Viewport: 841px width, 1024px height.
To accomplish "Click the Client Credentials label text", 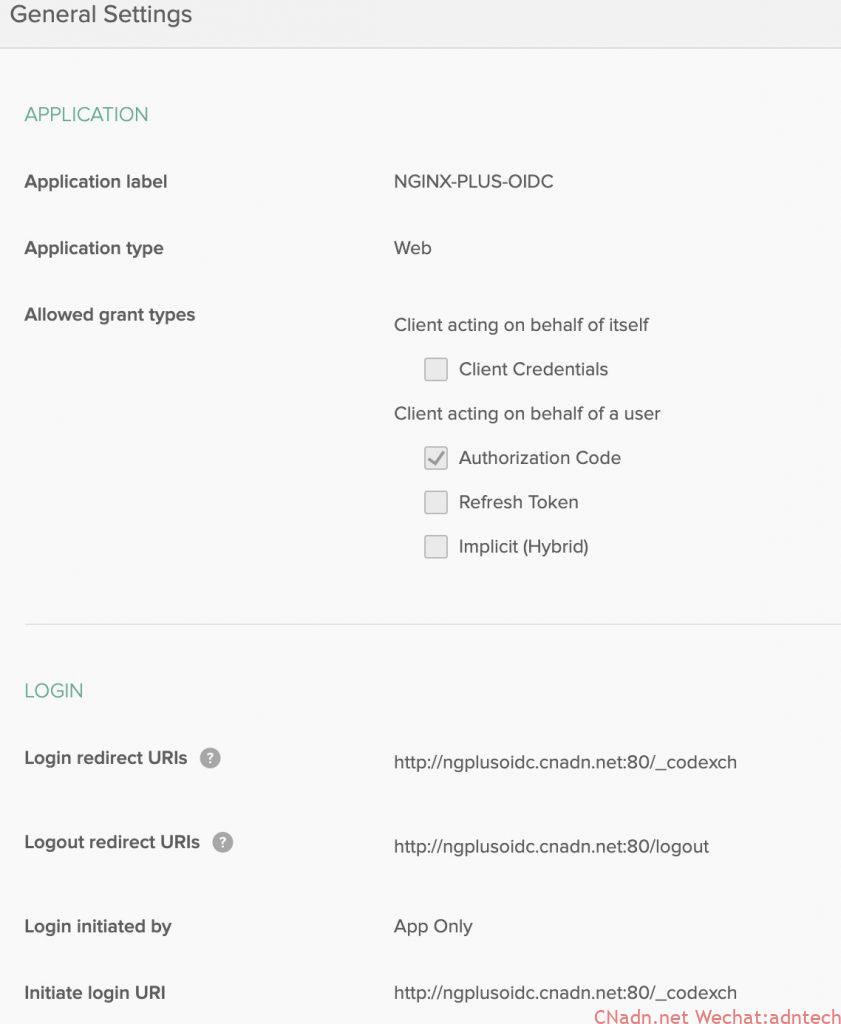I will click(533, 370).
